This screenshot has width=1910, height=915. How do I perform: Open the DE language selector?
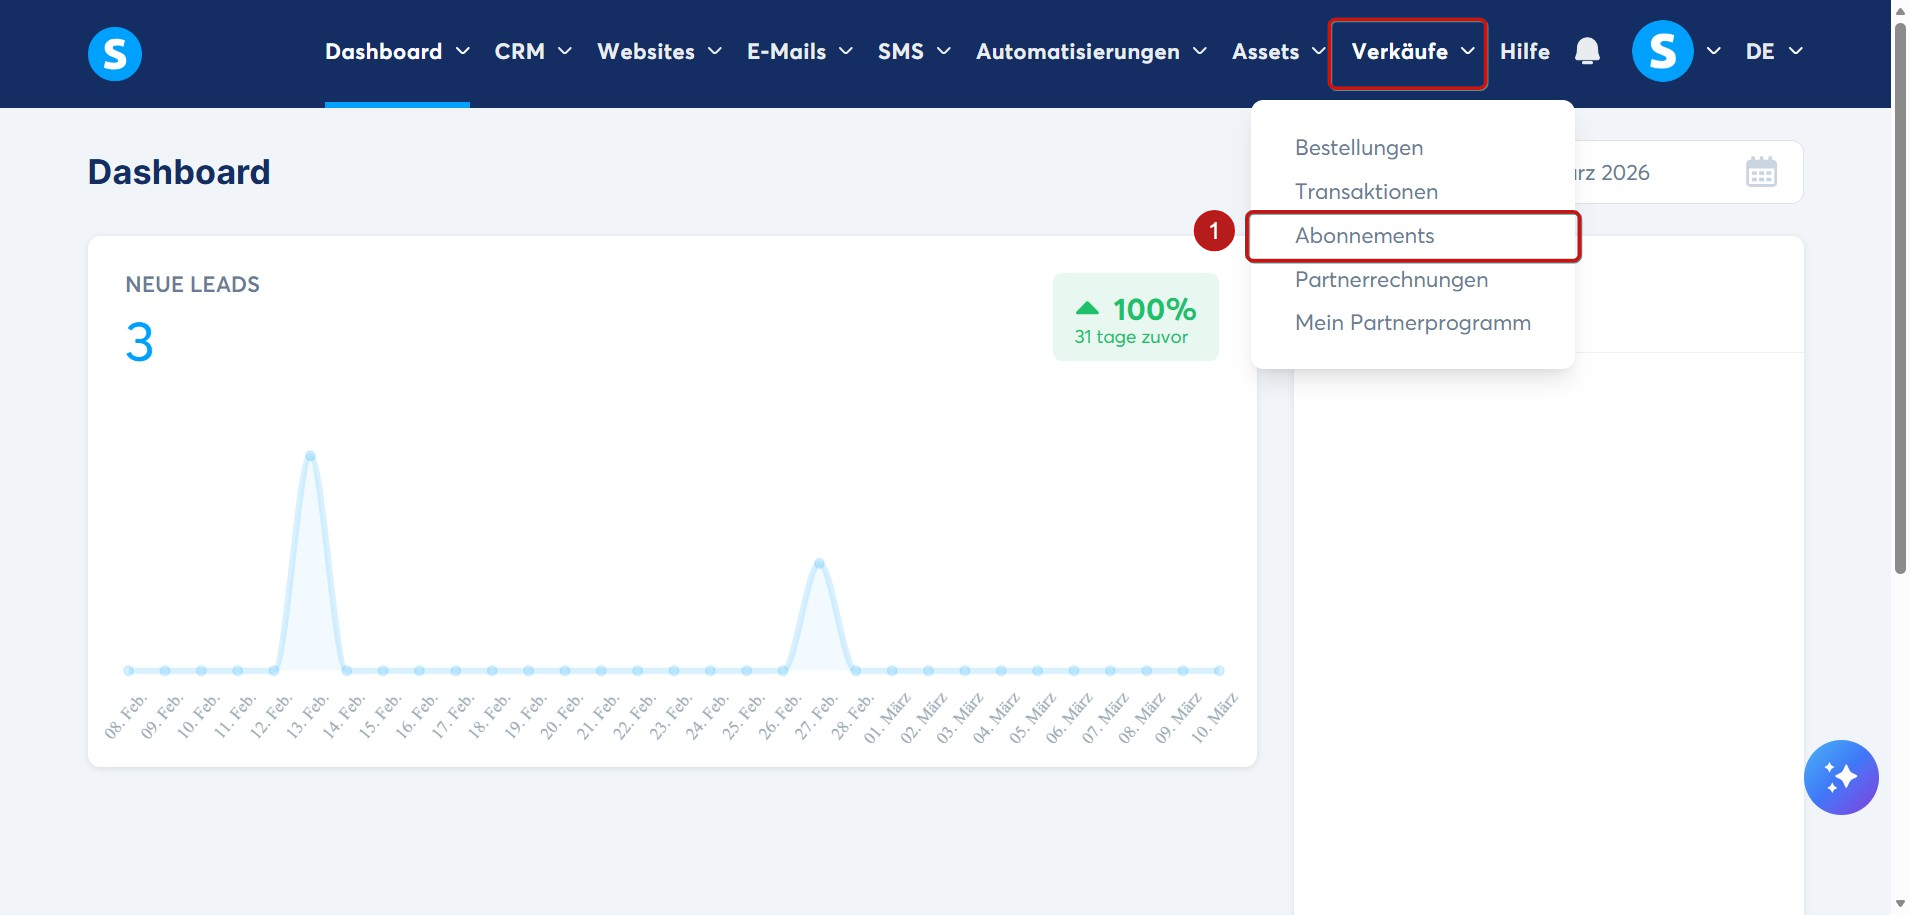1774,51
